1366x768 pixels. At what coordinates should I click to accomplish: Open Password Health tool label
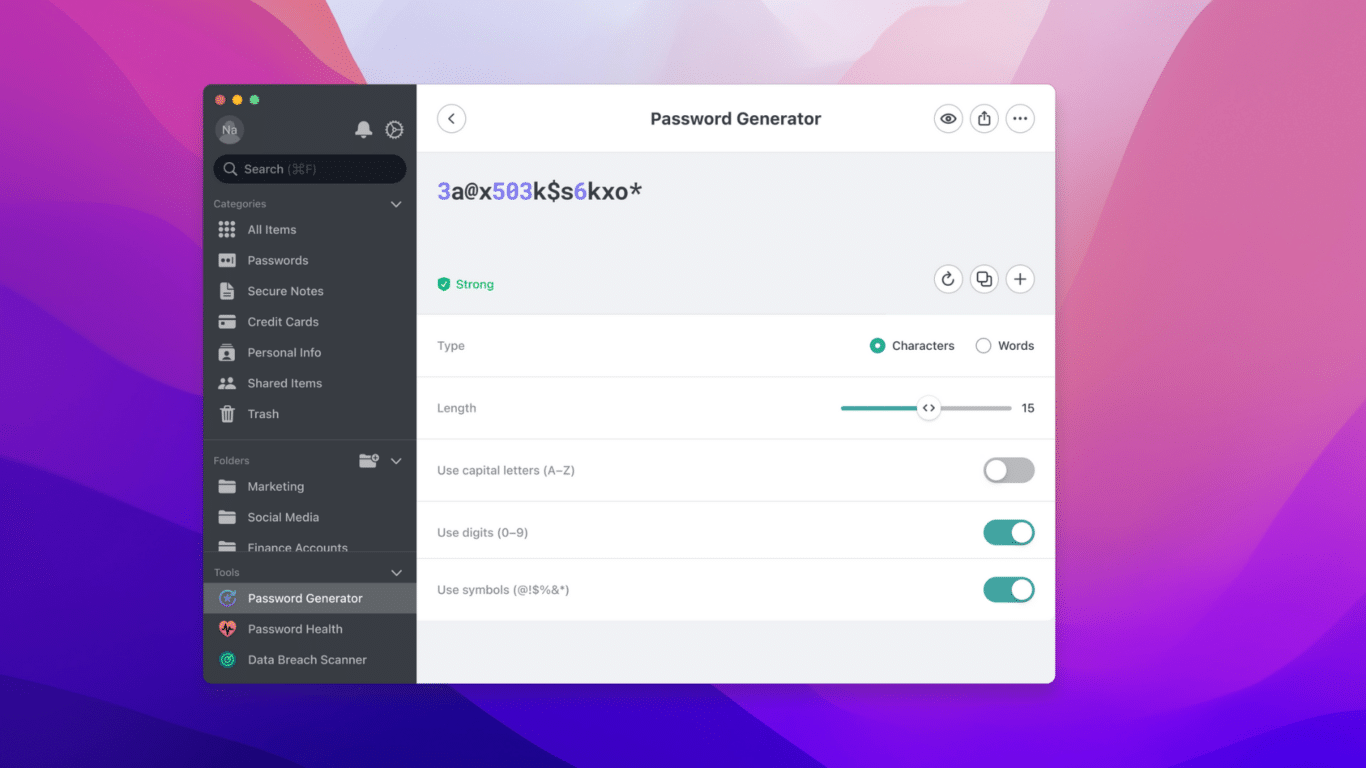tap(295, 629)
